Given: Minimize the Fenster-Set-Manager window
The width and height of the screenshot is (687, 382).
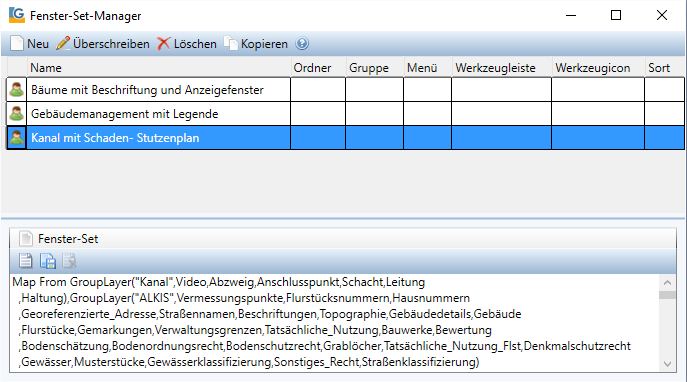Looking at the screenshot, I should [571, 15].
